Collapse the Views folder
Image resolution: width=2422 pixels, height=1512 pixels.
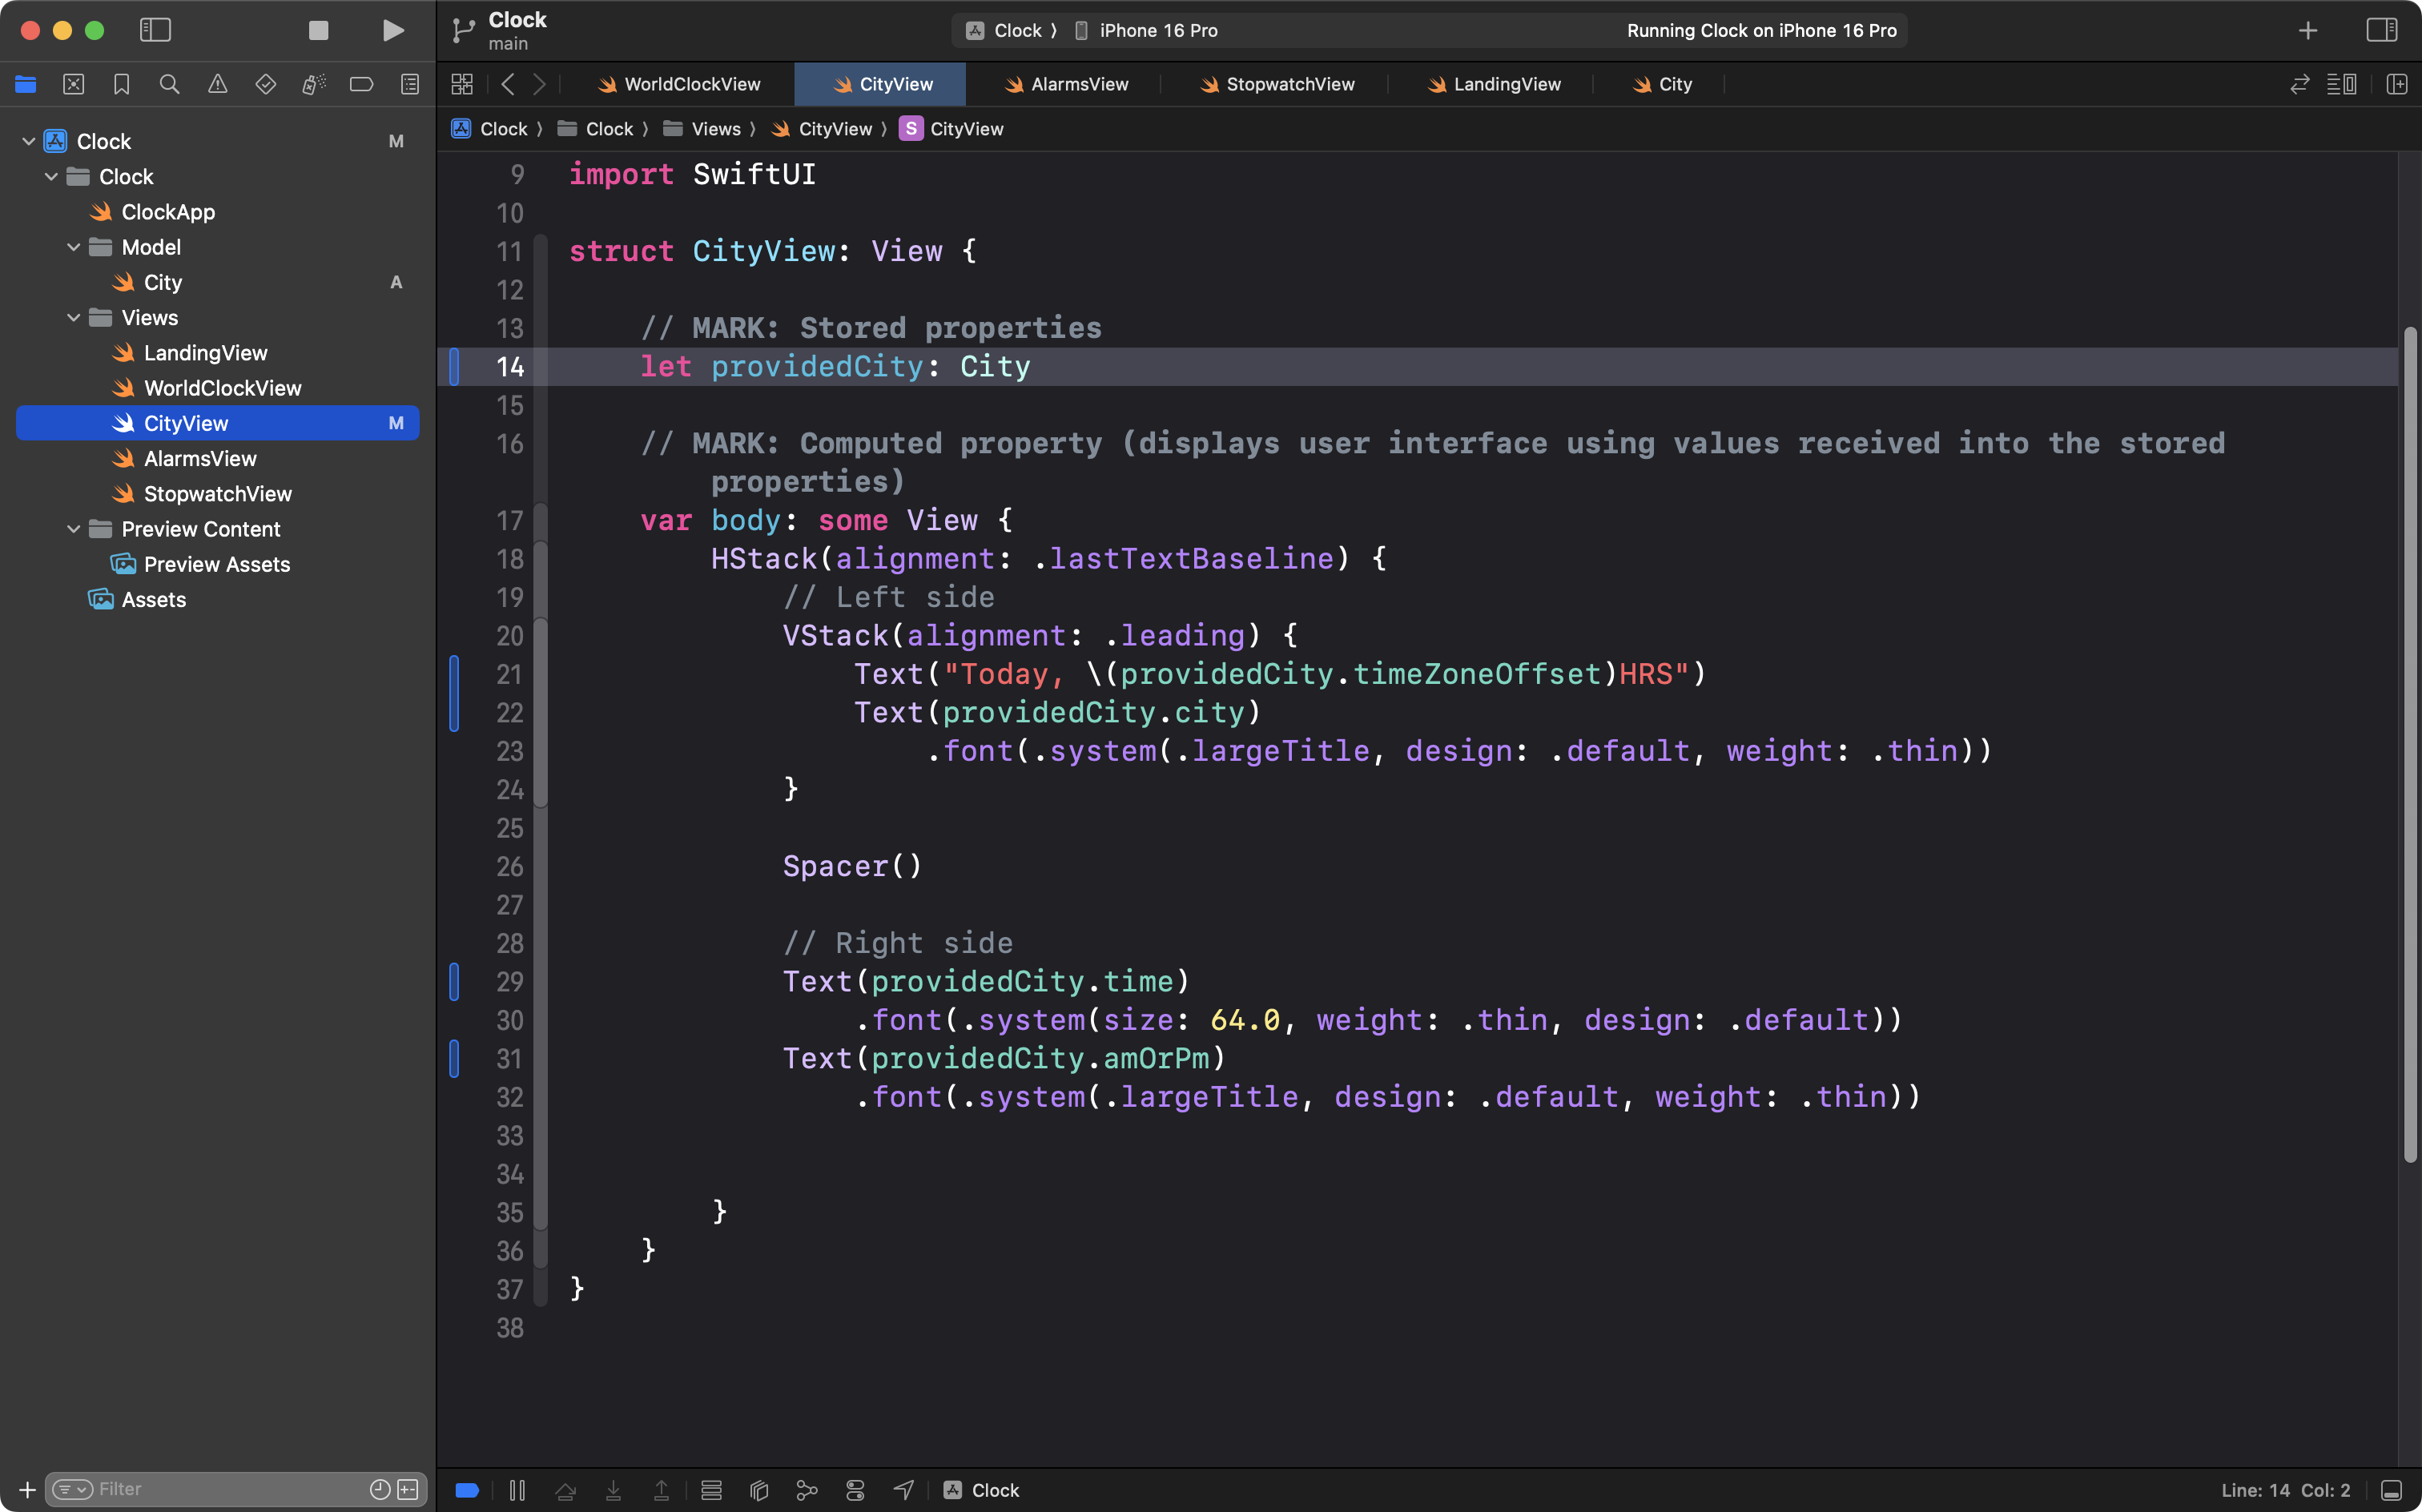pos(74,318)
